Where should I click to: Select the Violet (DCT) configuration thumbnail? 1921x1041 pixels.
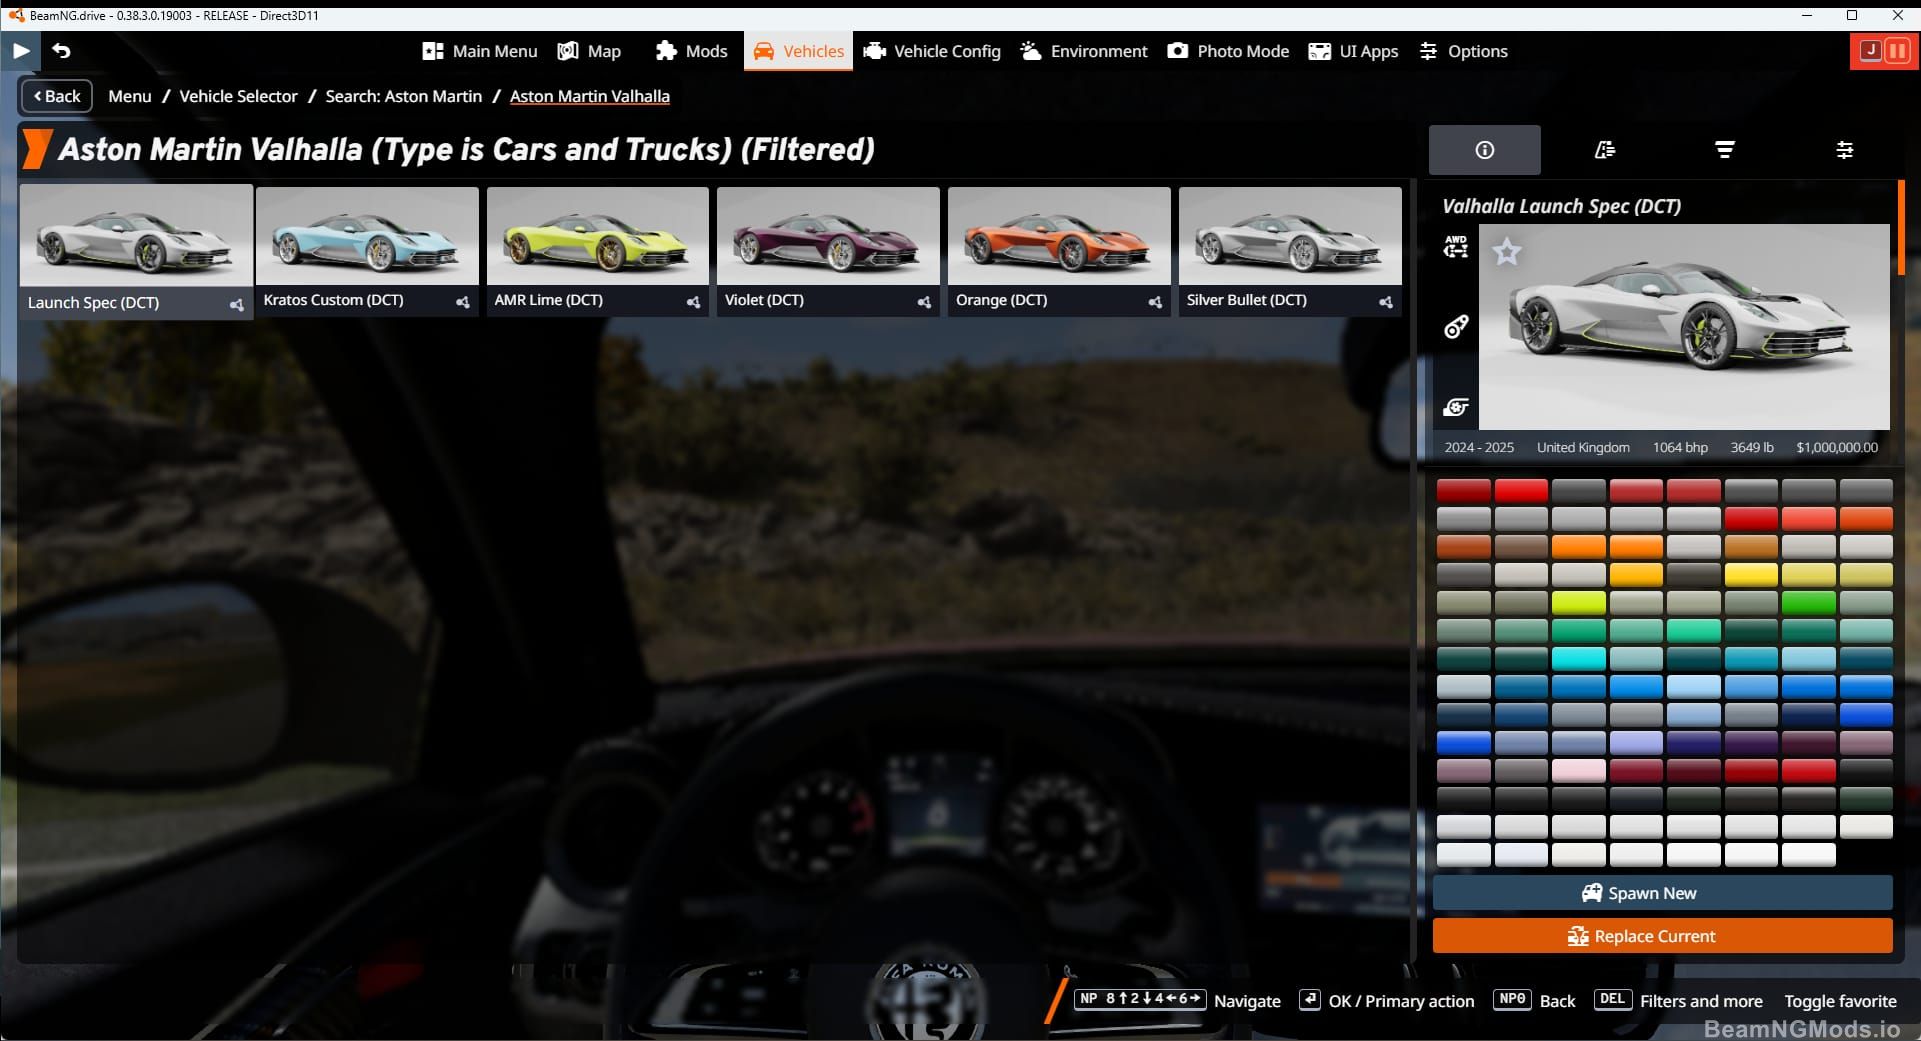tap(828, 240)
